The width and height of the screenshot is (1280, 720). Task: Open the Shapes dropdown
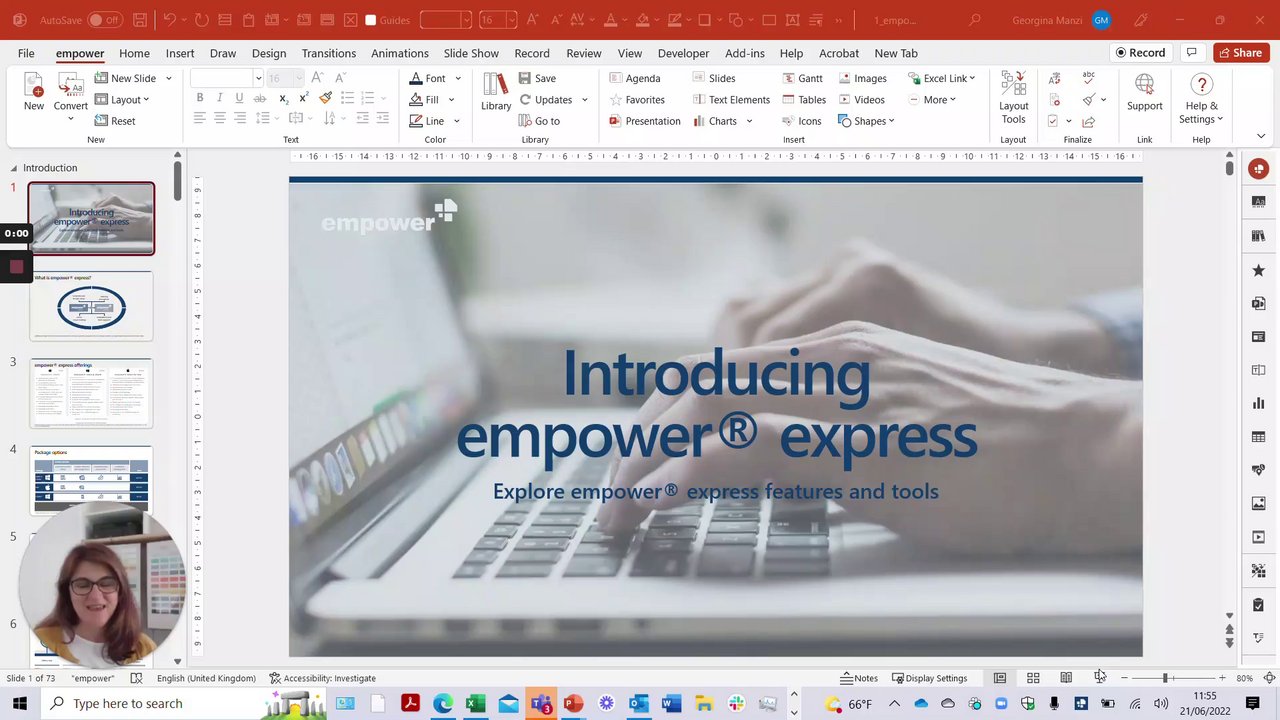click(x=866, y=121)
